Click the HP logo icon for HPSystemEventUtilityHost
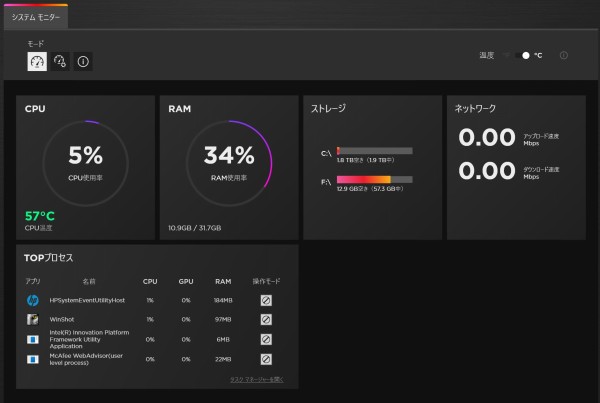The width and height of the screenshot is (600, 403). point(33,299)
